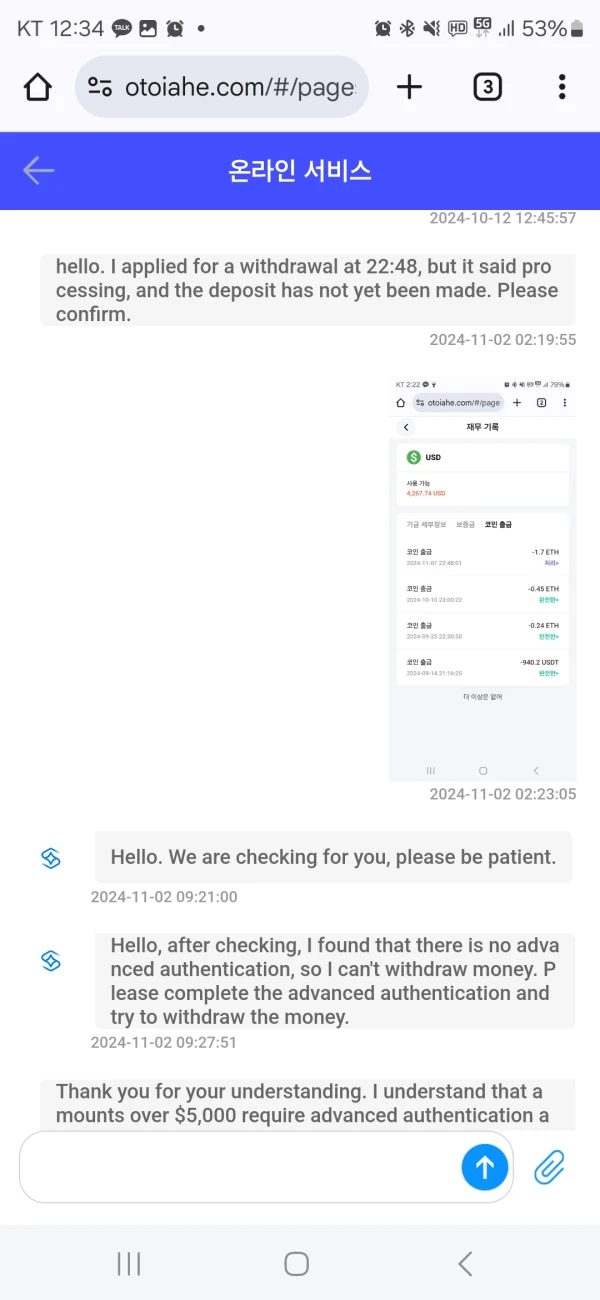Tap the "please be patient" support message
Viewport: 600px width, 1300px height.
click(333, 857)
